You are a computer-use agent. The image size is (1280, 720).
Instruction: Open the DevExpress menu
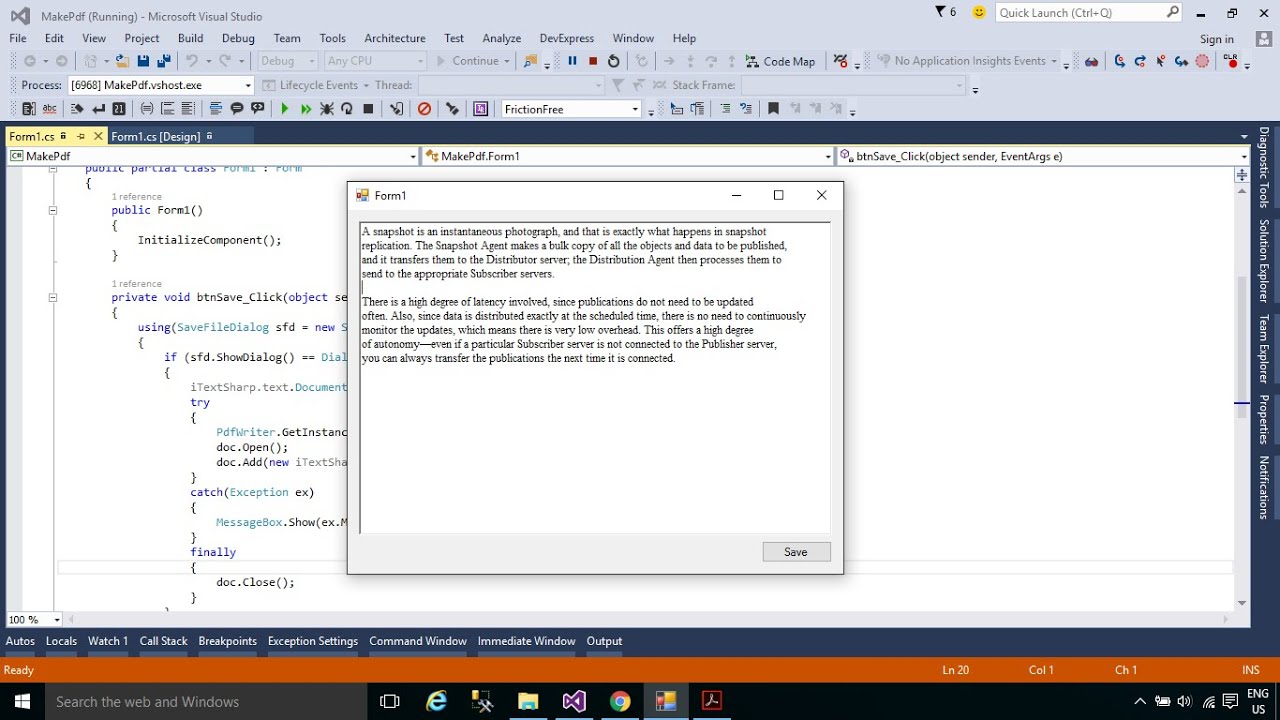pos(566,38)
